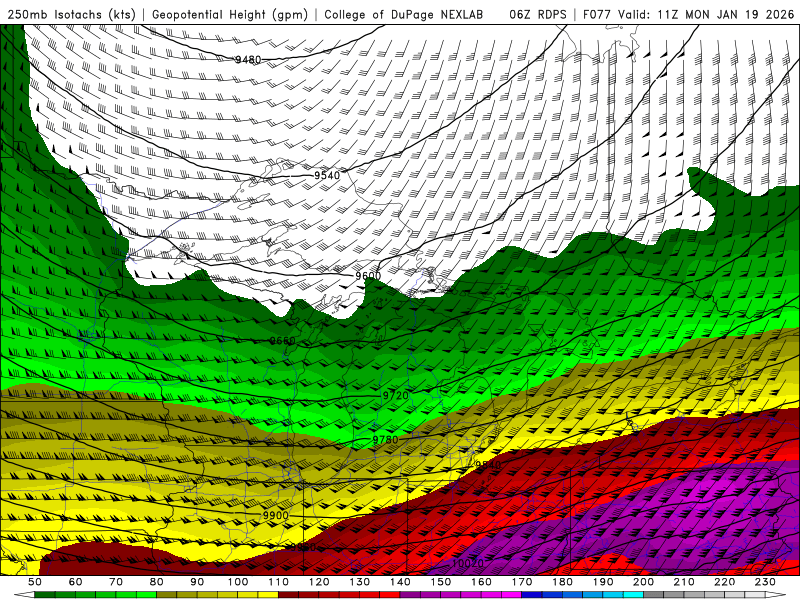This screenshot has width=800, height=600.
Task: Click the 110 value on the color scale
Action: tap(278, 582)
